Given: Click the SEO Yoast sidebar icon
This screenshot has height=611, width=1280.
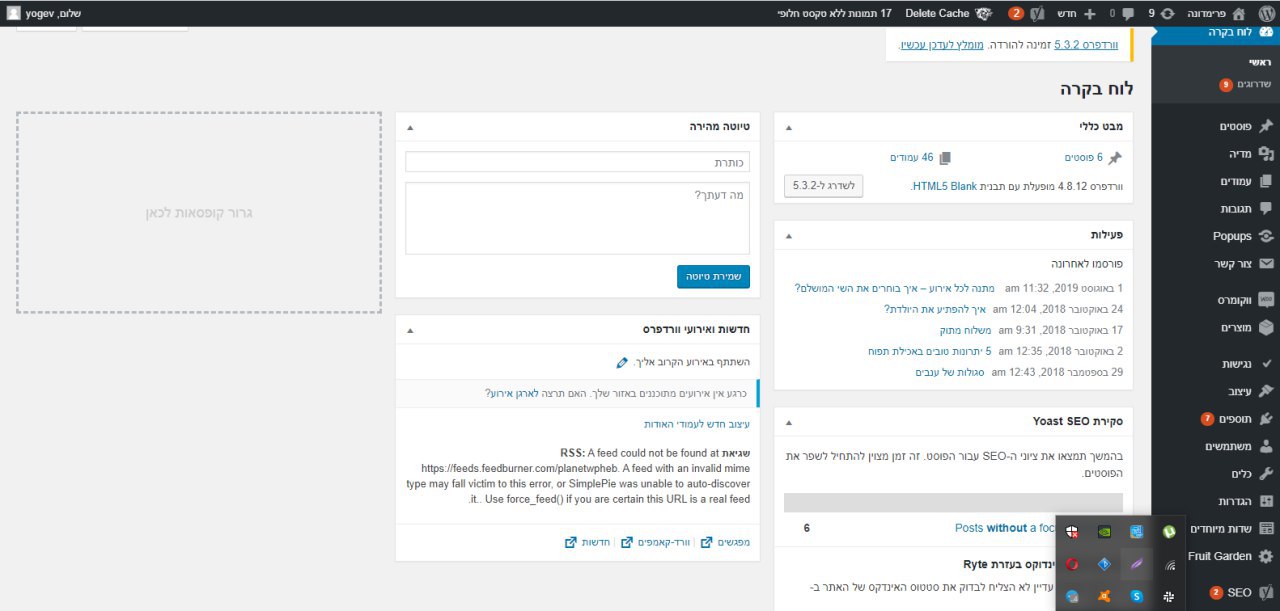Looking at the screenshot, I should pos(1266,592).
